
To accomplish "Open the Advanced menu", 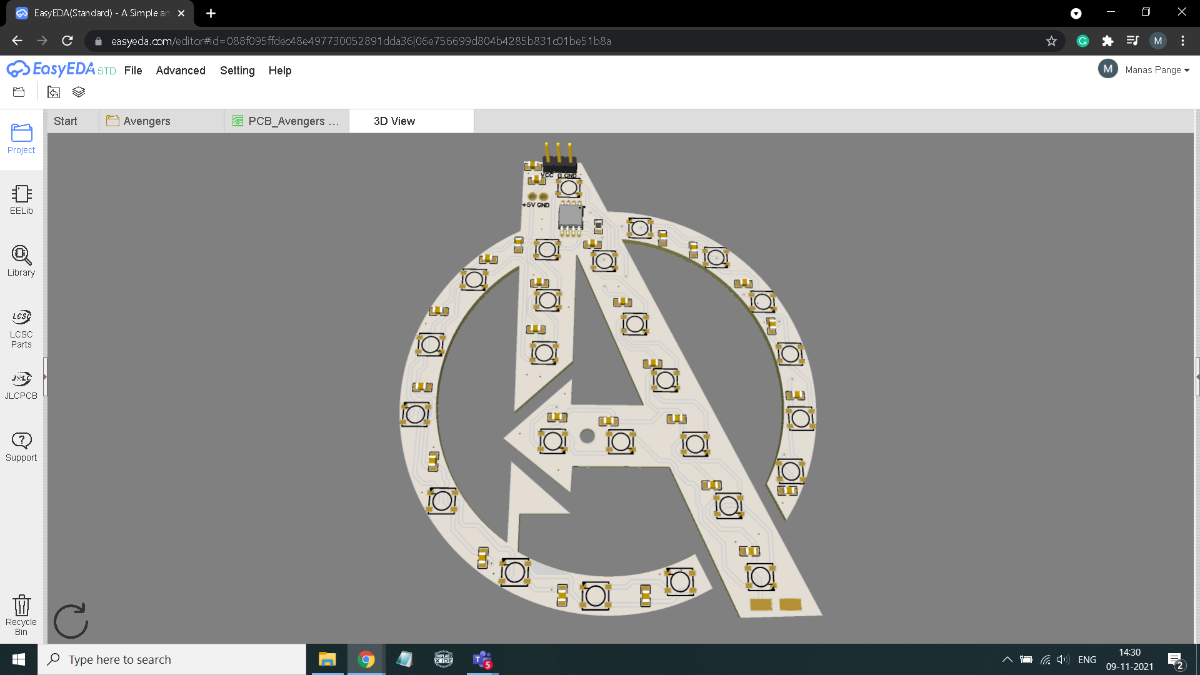I will coord(181,70).
